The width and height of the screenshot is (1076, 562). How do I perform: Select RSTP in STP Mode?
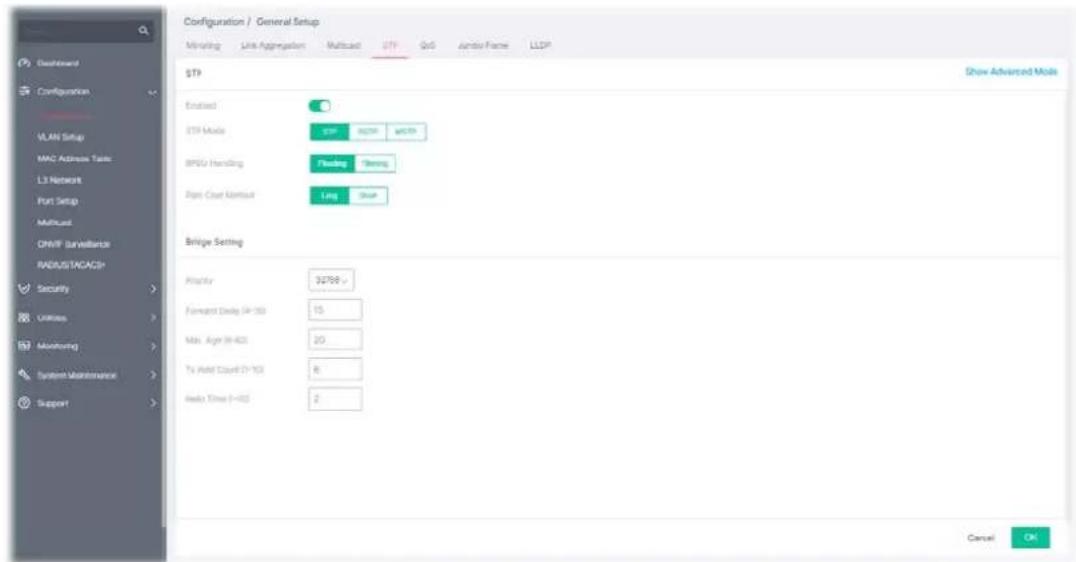tap(368, 132)
